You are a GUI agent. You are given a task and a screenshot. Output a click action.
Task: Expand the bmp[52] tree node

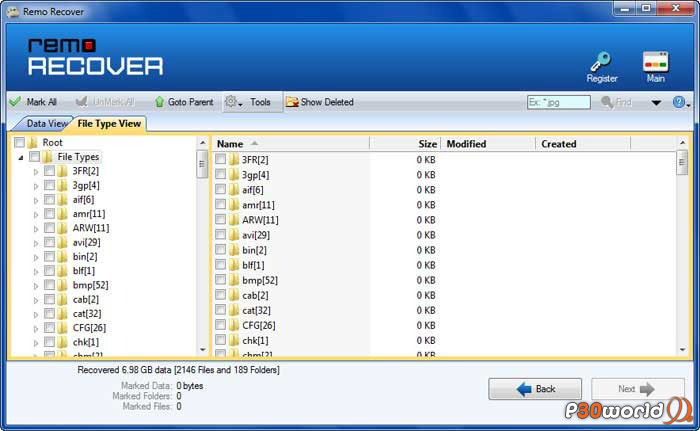click(x=36, y=286)
